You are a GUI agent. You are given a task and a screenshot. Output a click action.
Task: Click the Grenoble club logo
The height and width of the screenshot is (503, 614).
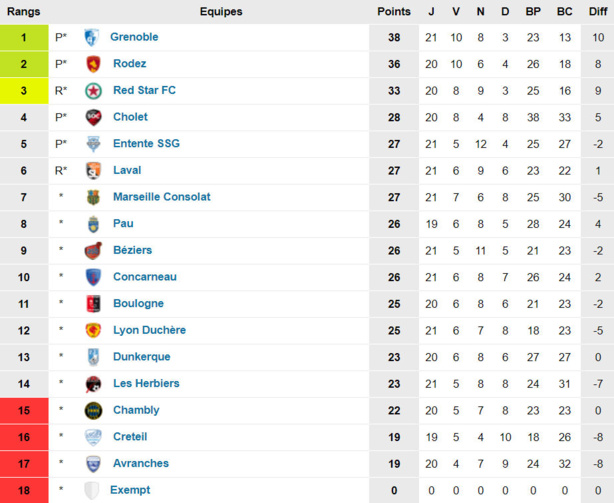(92, 37)
